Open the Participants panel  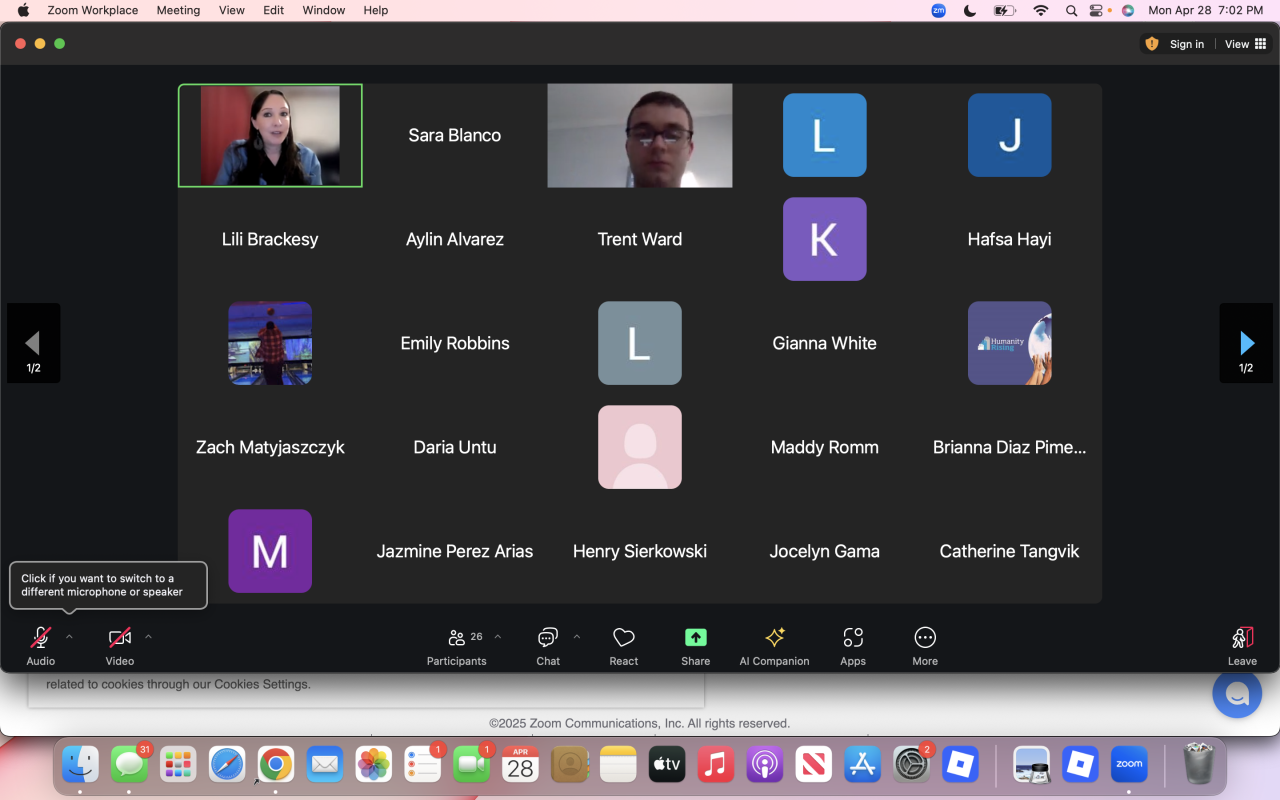point(457,645)
